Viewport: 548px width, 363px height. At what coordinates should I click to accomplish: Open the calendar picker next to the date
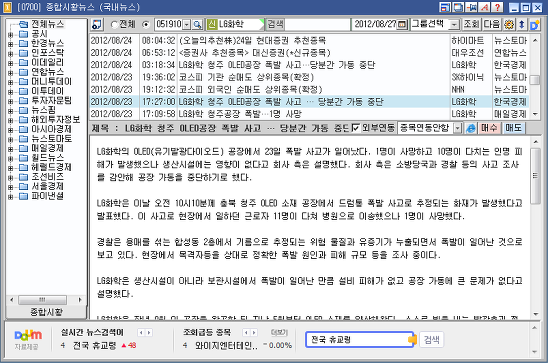pyautogui.click(x=402, y=24)
